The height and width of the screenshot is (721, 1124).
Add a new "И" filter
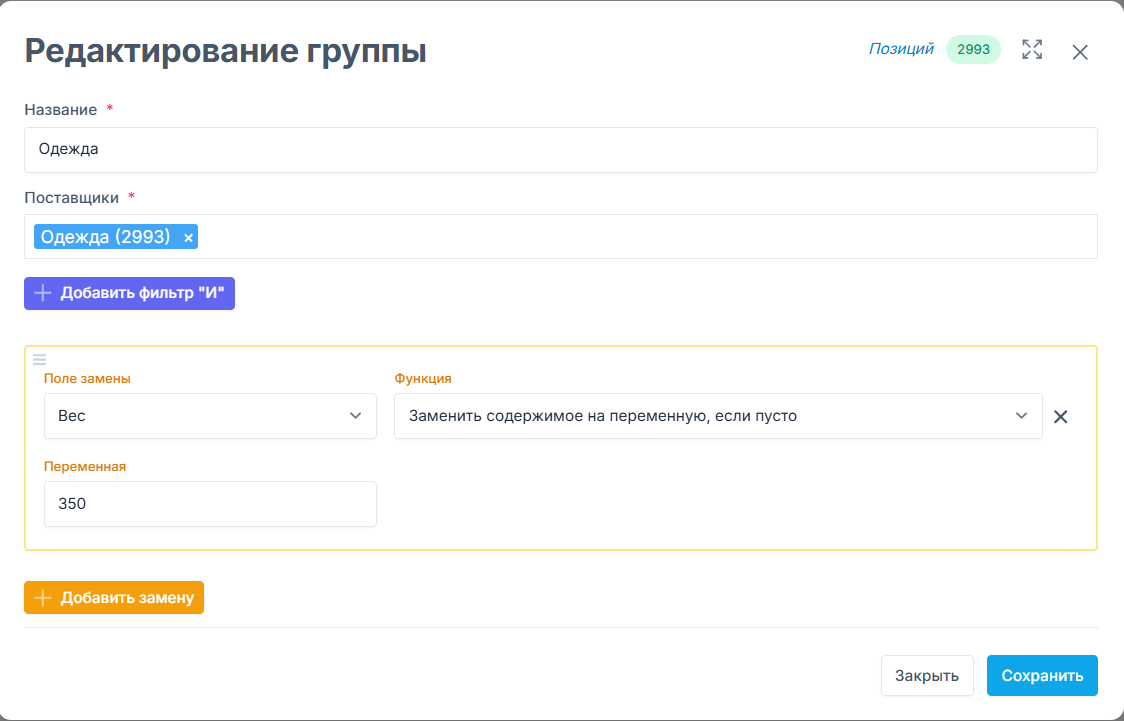pyautogui.click(x=129, y=294)
